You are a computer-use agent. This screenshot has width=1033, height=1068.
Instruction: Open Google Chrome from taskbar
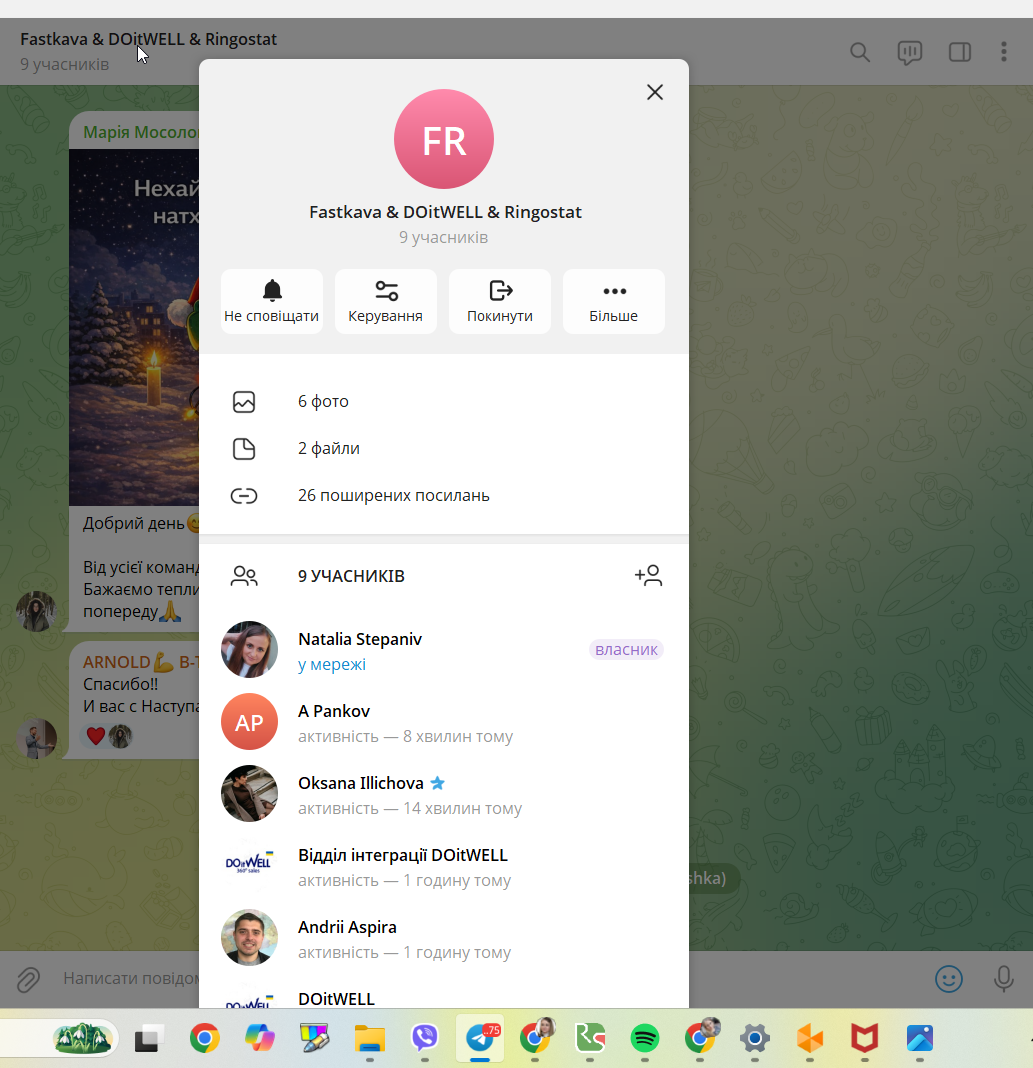(x=204, y=1038)
